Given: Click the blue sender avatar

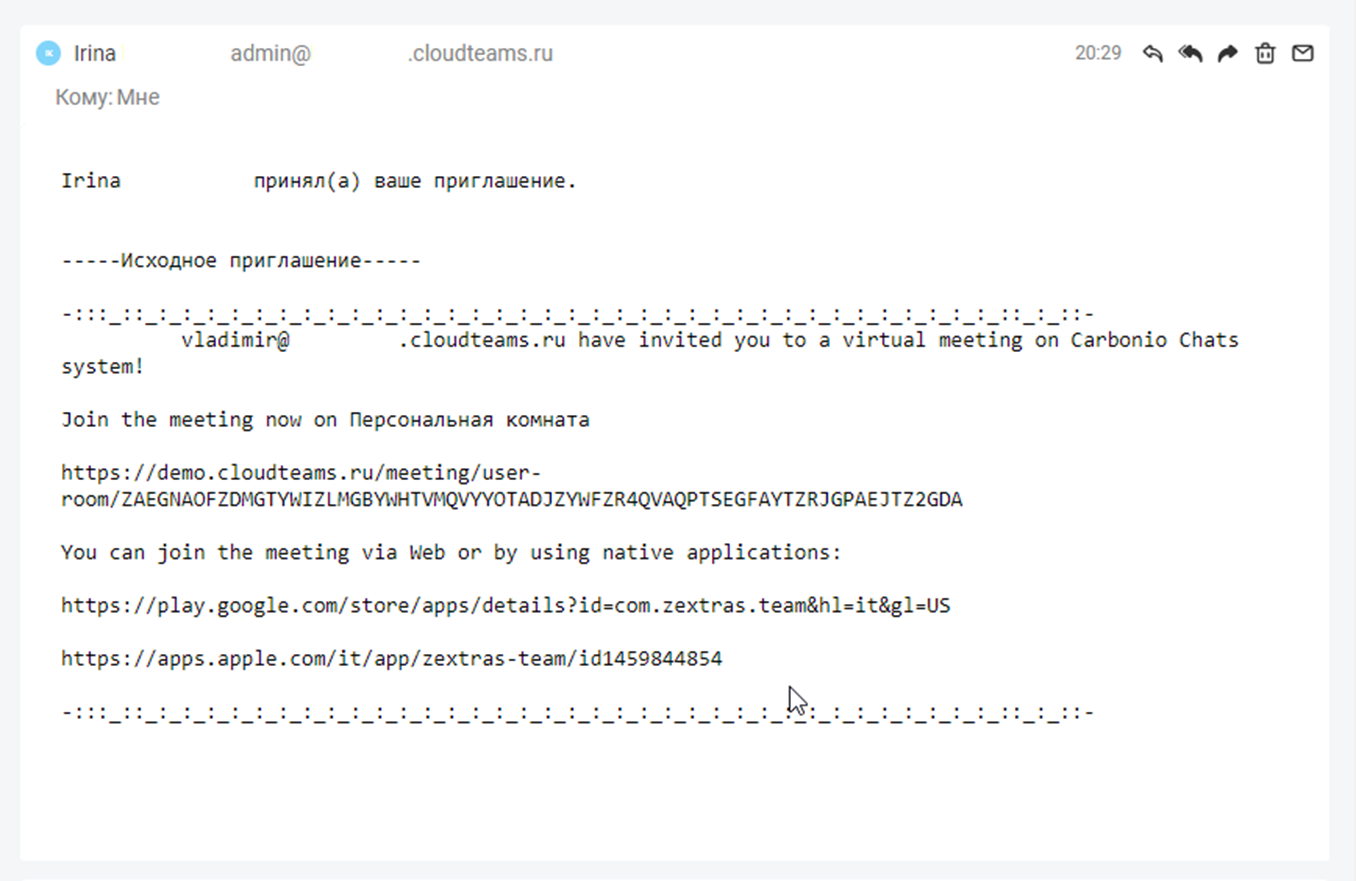Looking at the screenshot, I should (48, 53).
